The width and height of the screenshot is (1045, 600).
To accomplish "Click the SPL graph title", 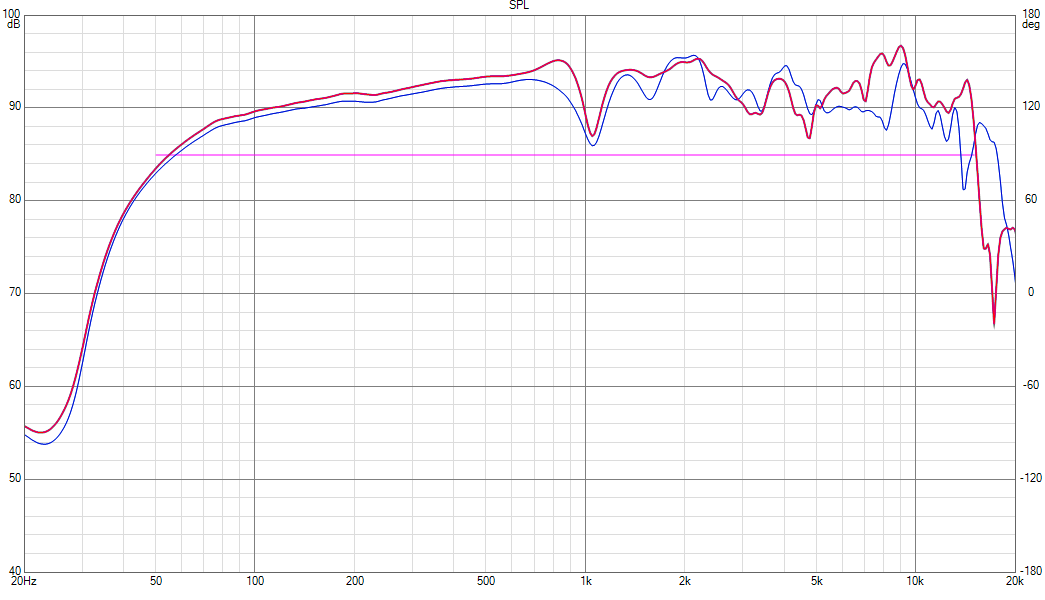I will (519, 5).
